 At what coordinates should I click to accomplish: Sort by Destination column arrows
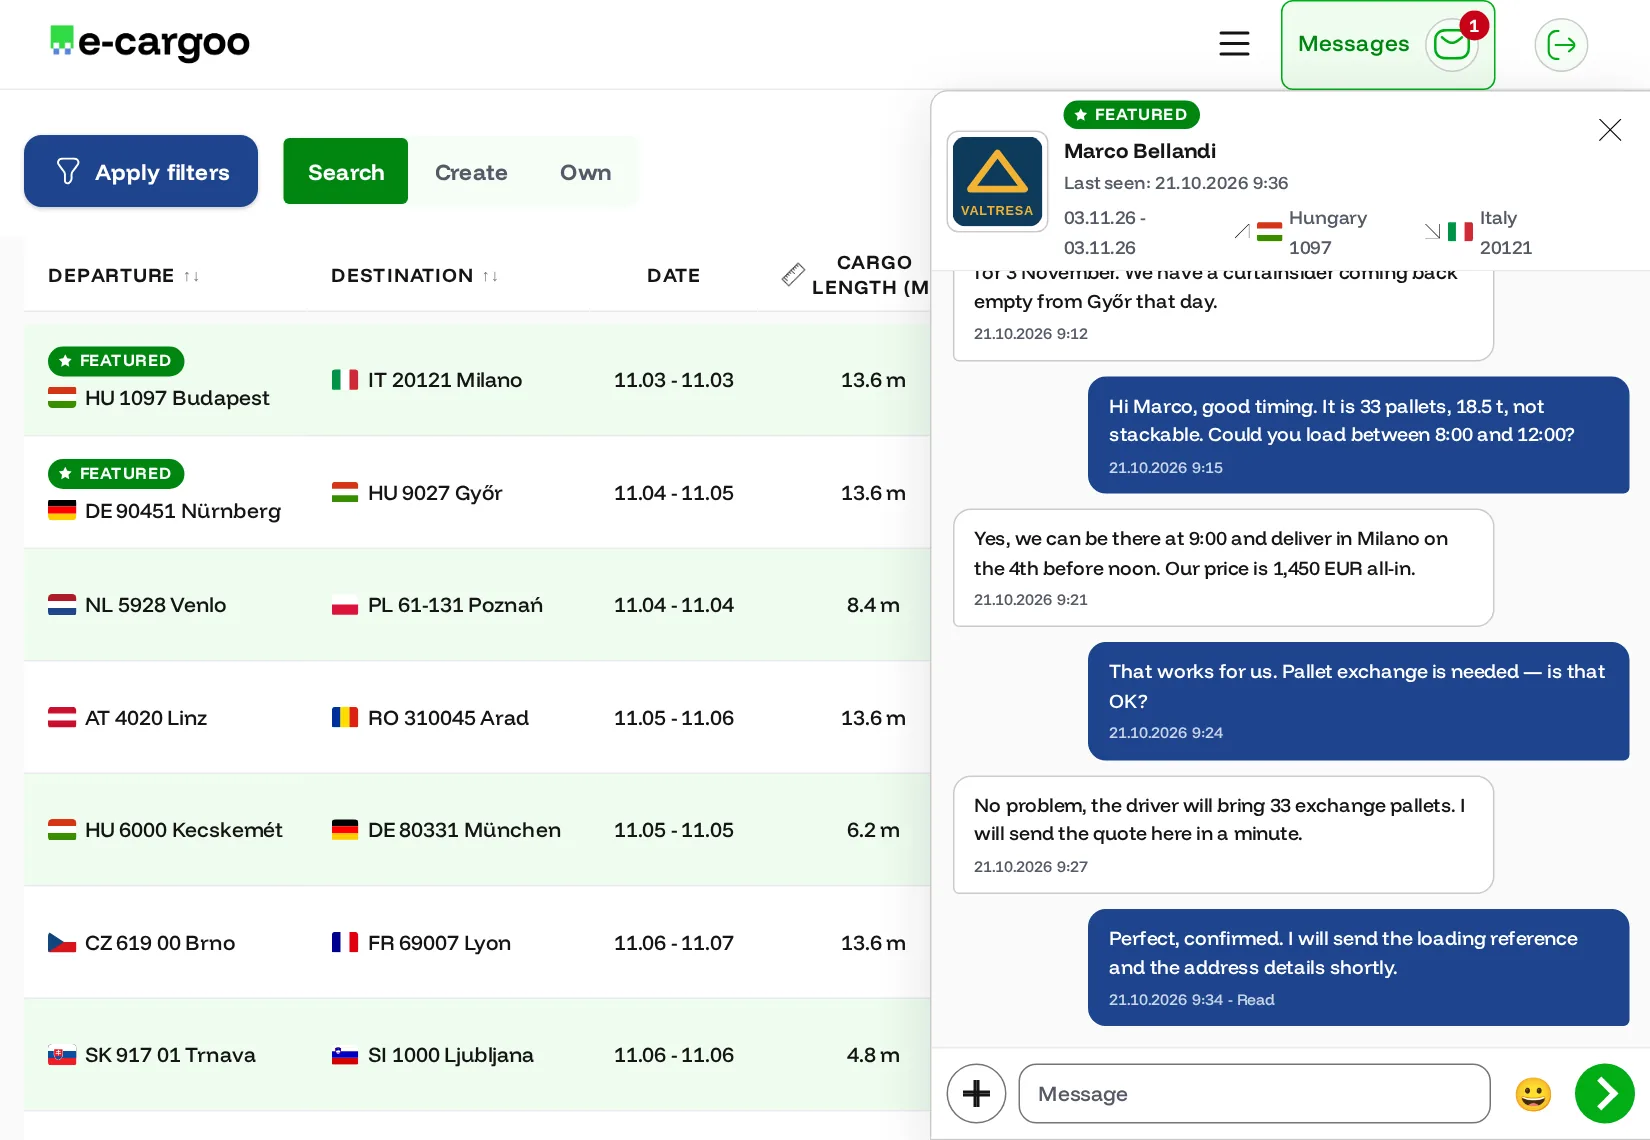tap(490, 276)
